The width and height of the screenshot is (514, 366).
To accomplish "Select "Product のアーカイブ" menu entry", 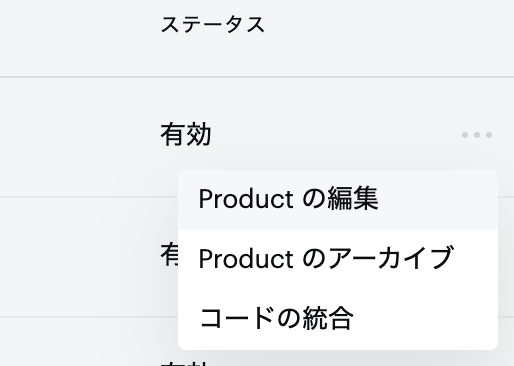I will pos(338,258).
